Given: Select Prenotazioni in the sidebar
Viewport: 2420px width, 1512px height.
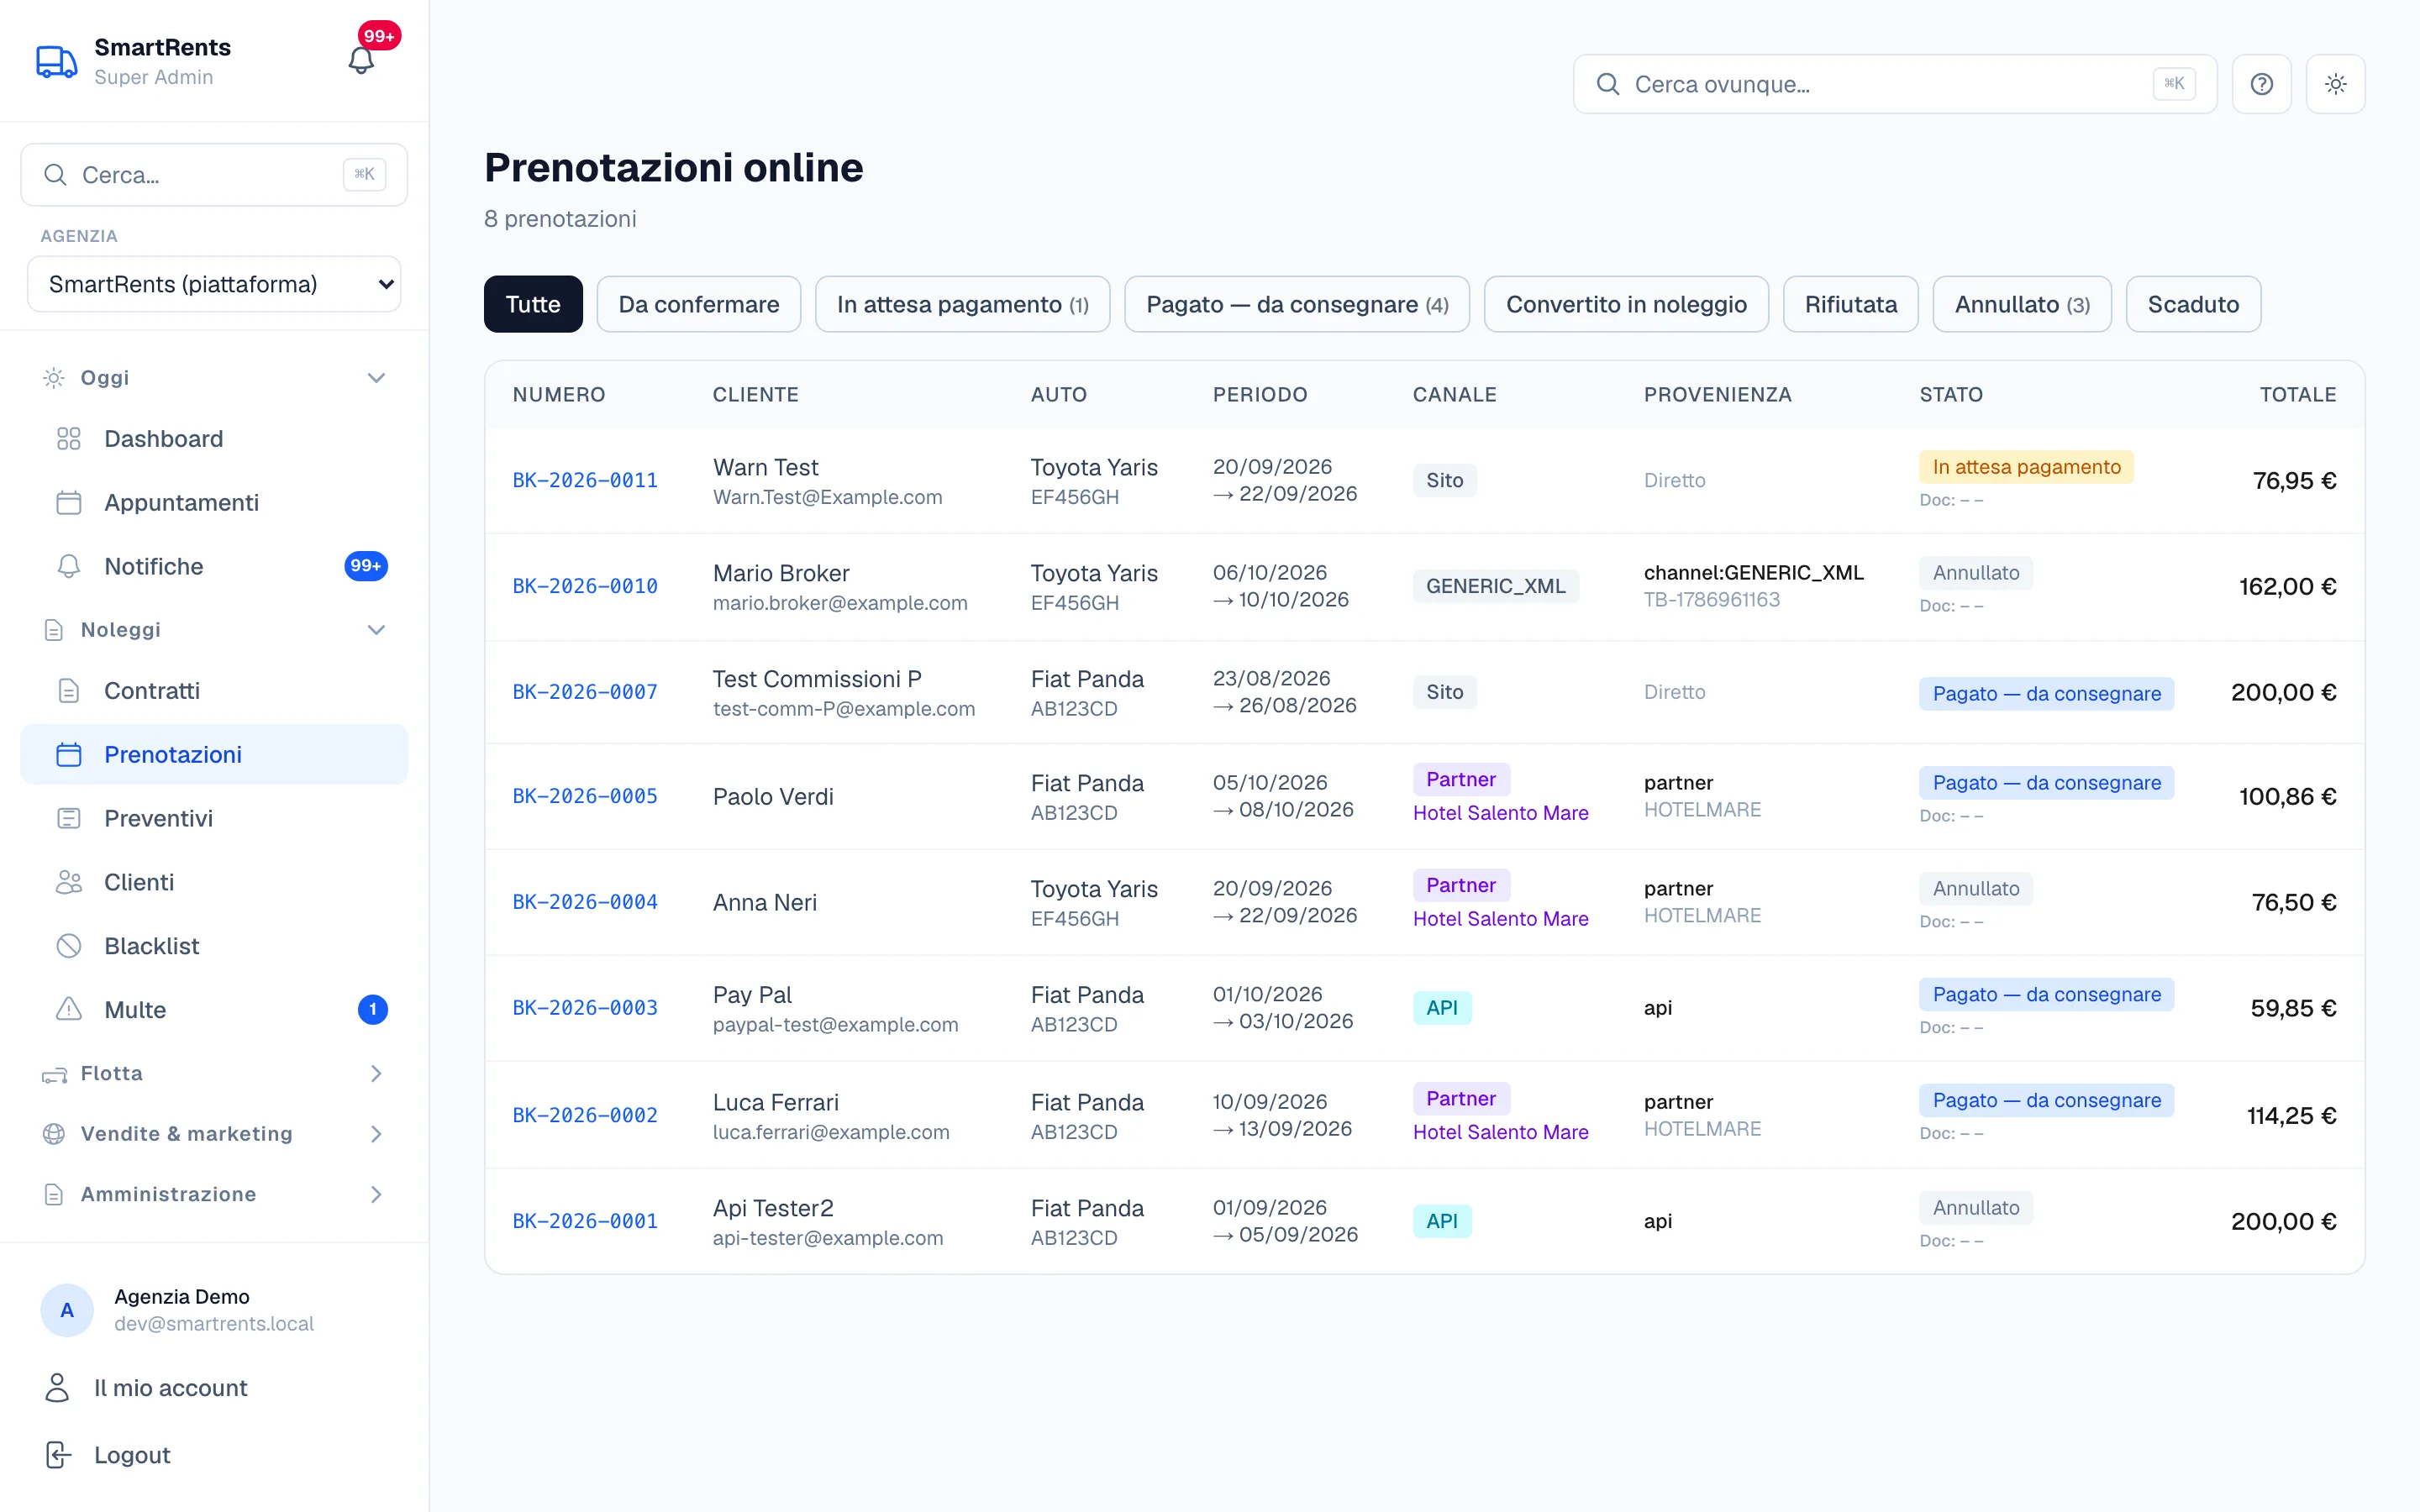Looking at the screenshot, I should tap(214, 755).
